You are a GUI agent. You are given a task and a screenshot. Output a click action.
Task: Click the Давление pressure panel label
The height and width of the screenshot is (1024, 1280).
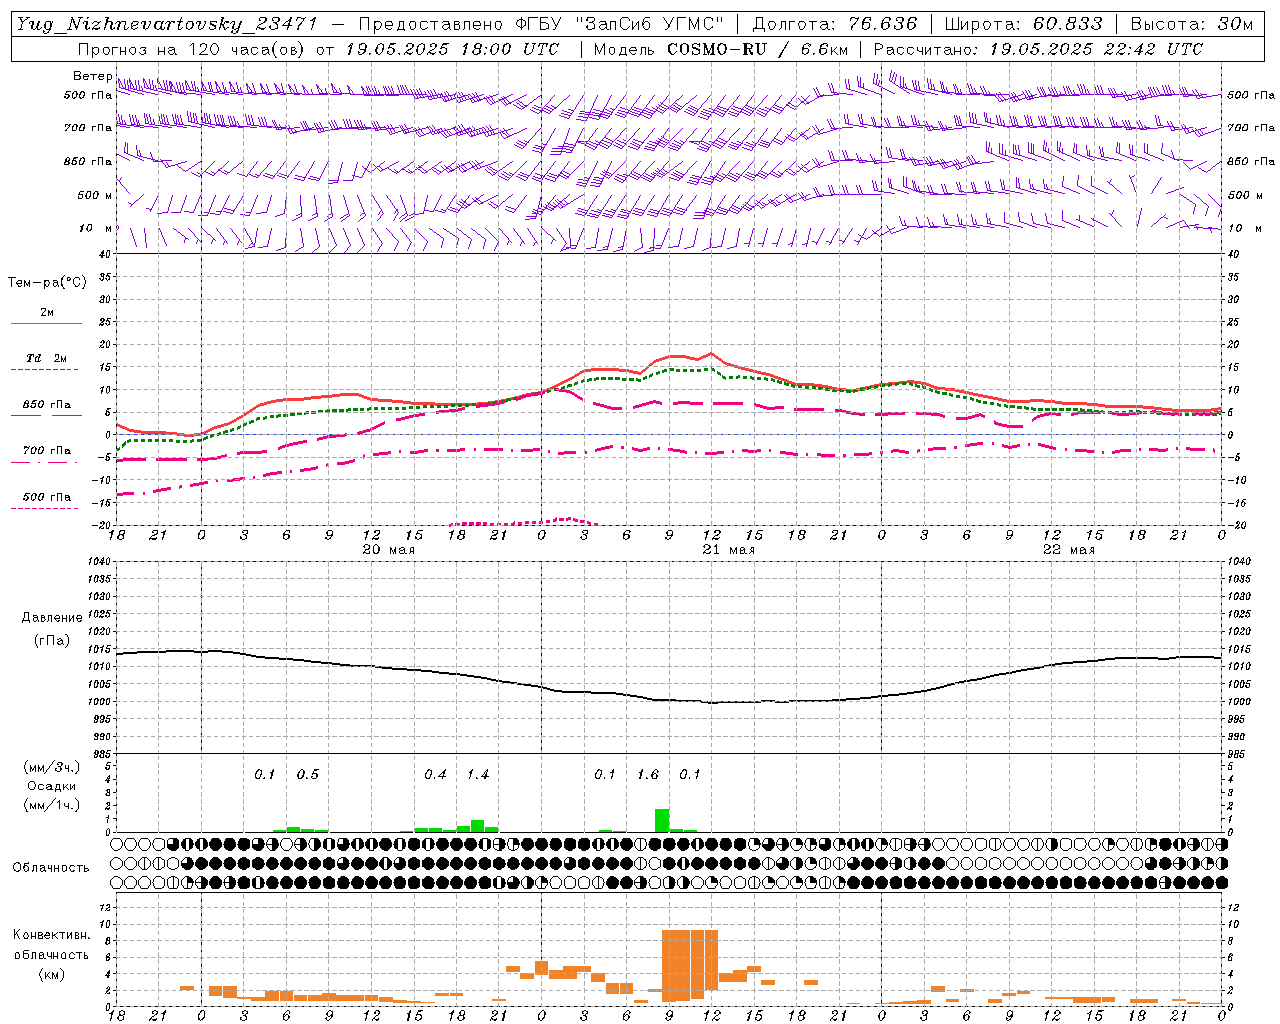click(52, 618)
